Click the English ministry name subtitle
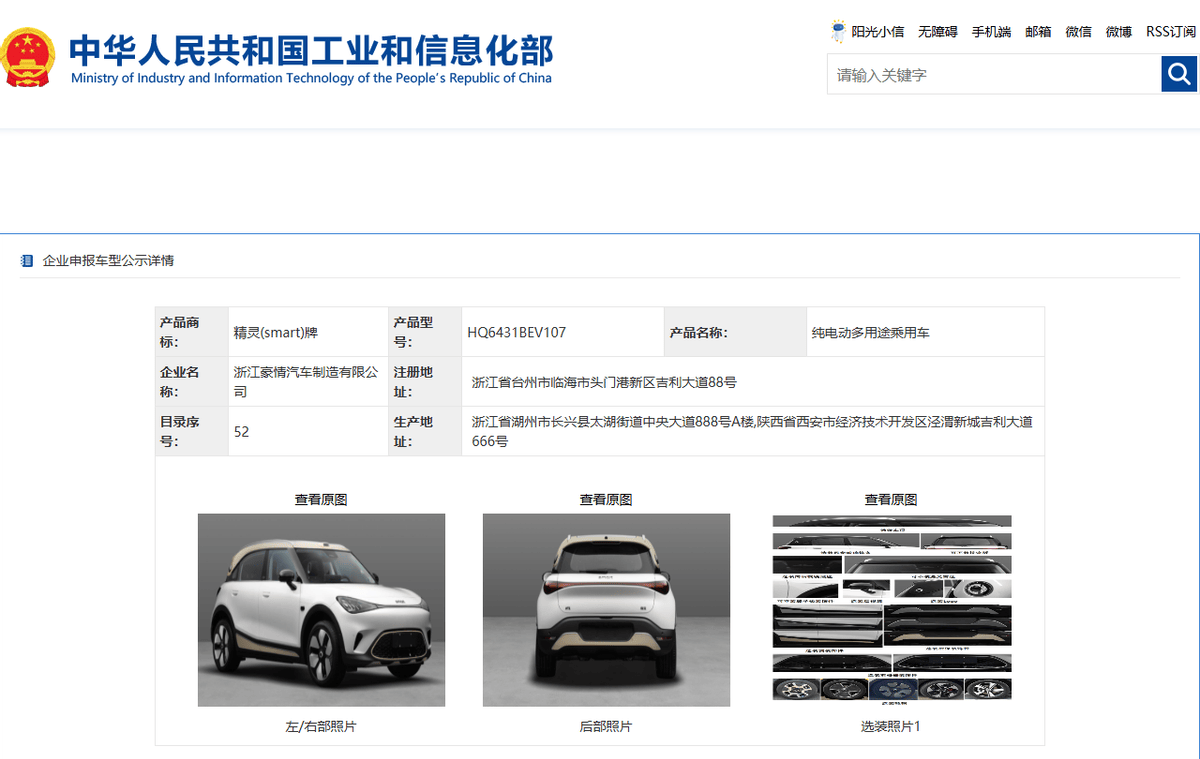This screenshot has height=759, width=1200. click(311, 78)
